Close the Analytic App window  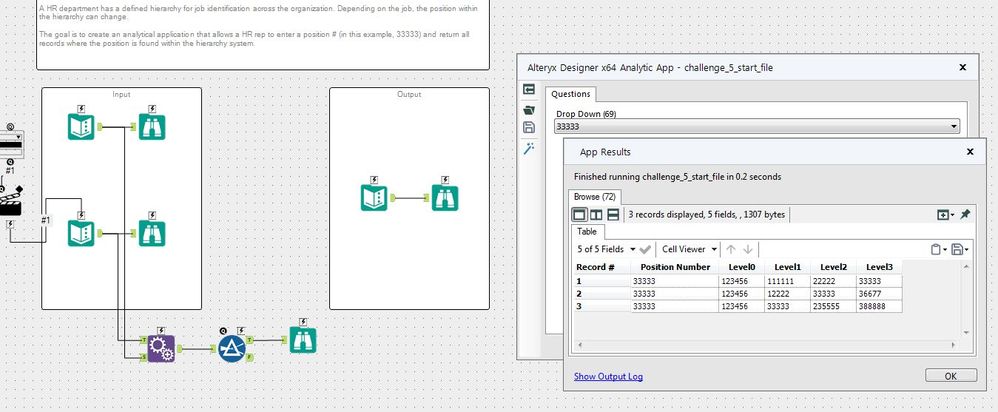(x=962, y=67)
